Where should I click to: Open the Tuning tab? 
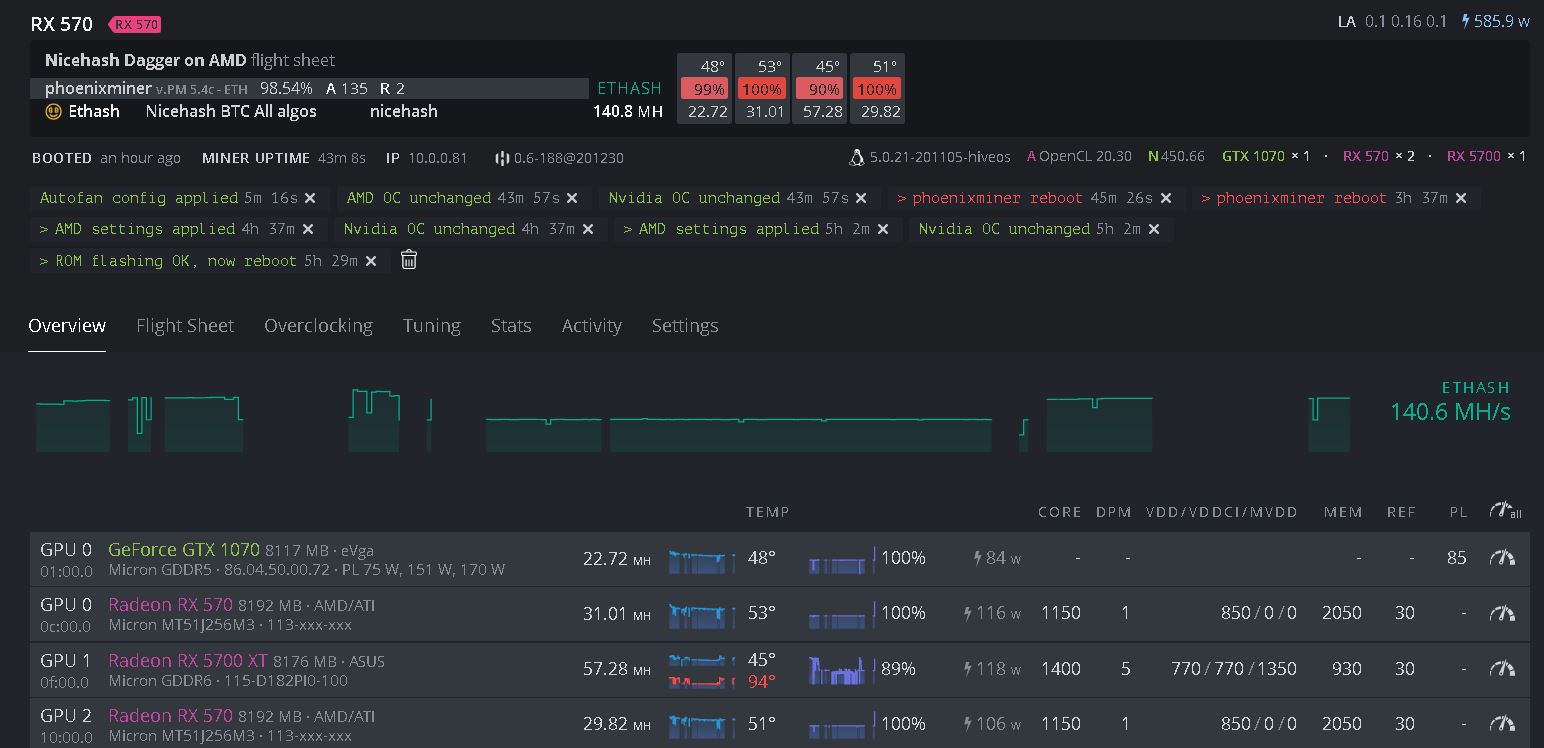click(432, 326)
